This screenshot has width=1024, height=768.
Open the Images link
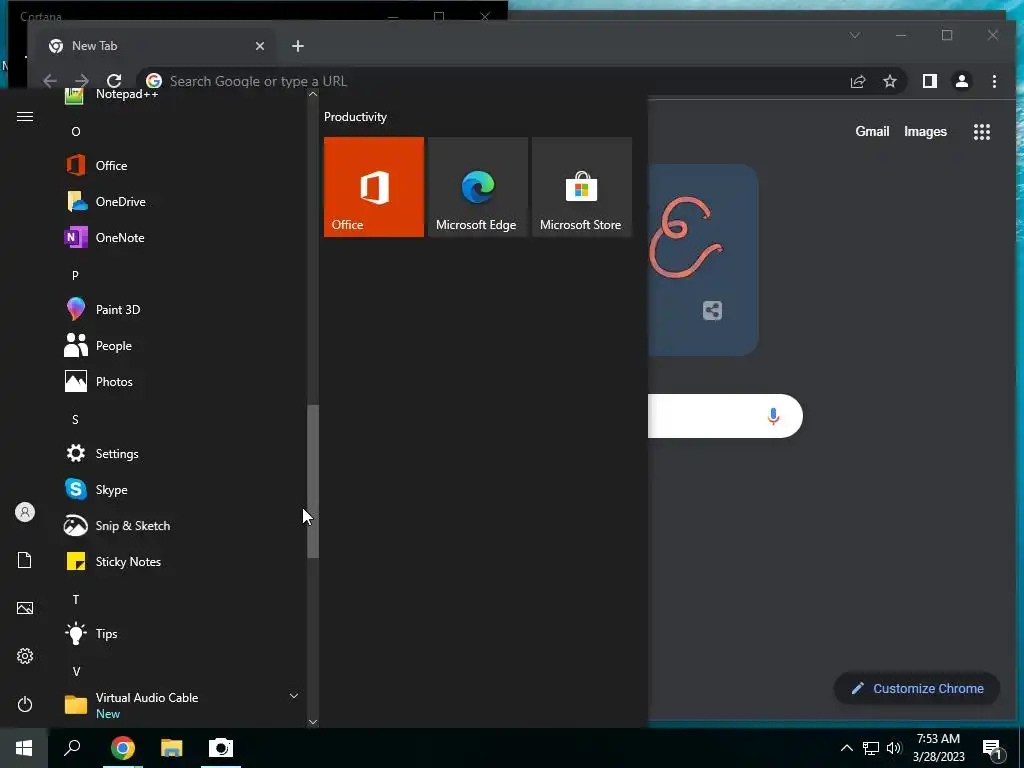tap(925, 131)
